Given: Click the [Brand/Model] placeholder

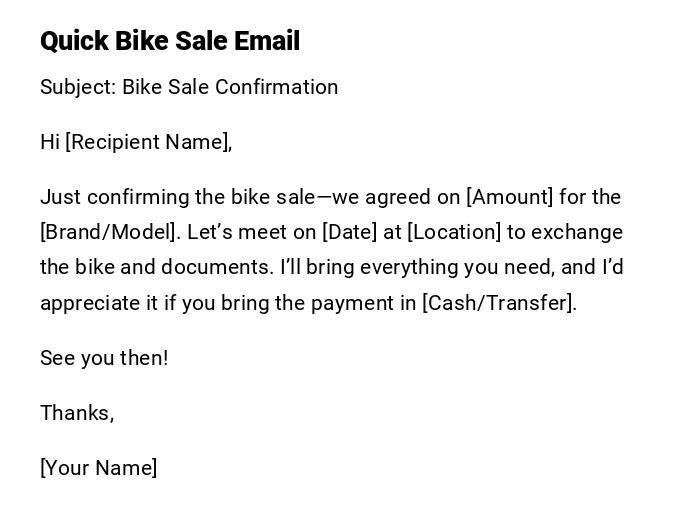Looking at the screenshot, I should pyautogui.click(x=110, y=232).
